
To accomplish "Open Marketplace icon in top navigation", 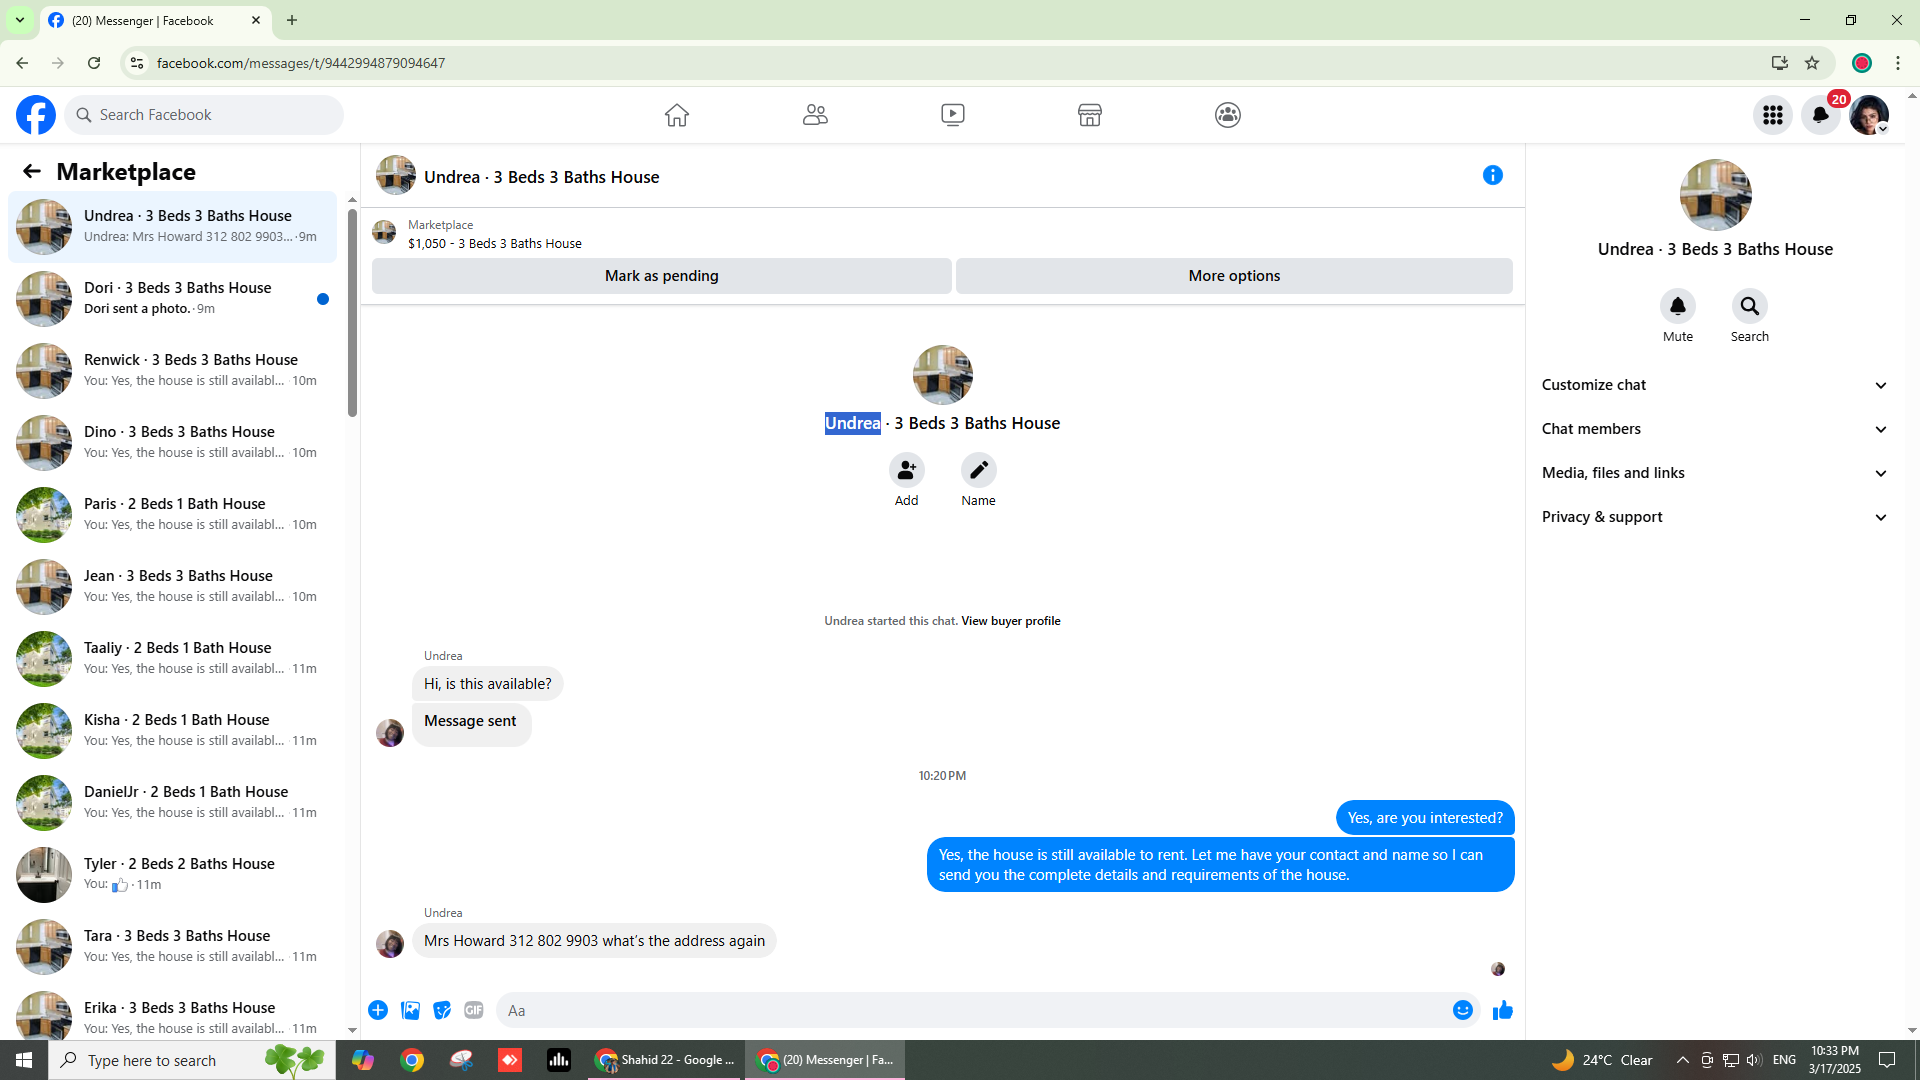I will click(1090, 115).
